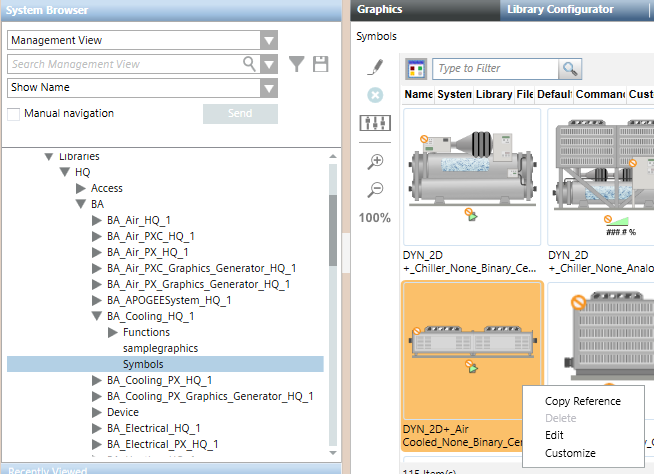Screen dimensions: 654x474
Task: Switch to the Library Configurator tab
Action: click(560, 9)
